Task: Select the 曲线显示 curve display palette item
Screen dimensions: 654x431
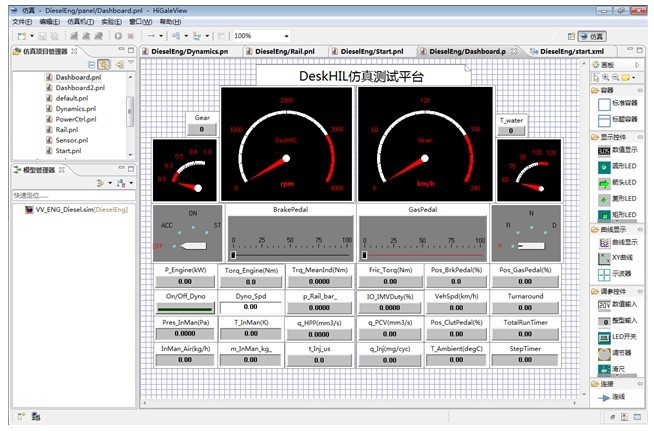Action: pos(618,242)
